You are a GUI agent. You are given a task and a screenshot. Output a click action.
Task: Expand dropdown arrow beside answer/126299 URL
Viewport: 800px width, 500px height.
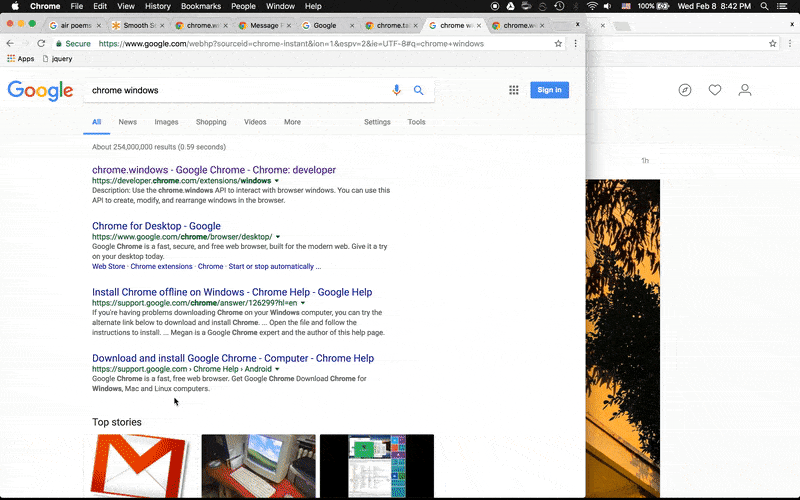point(303,303)
